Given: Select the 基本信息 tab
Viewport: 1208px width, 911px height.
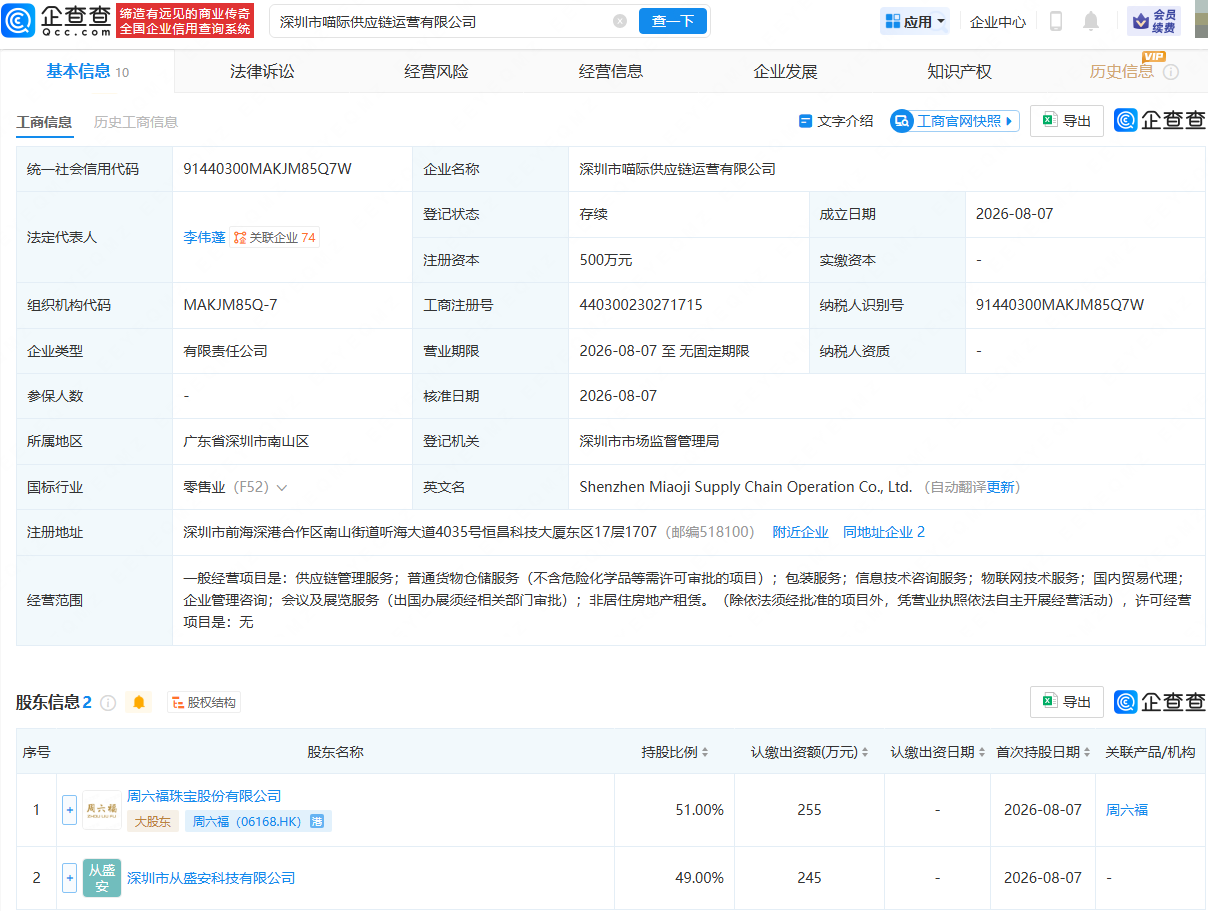Looking at the screenshot, I should click(x=87, y=71).
